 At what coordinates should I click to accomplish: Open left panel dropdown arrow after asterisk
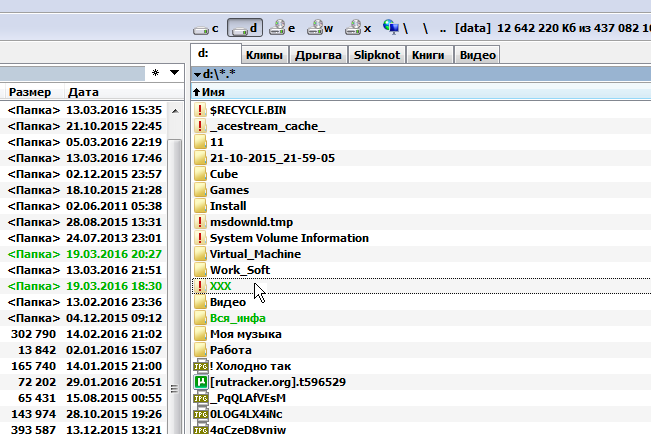click(175, 73)
